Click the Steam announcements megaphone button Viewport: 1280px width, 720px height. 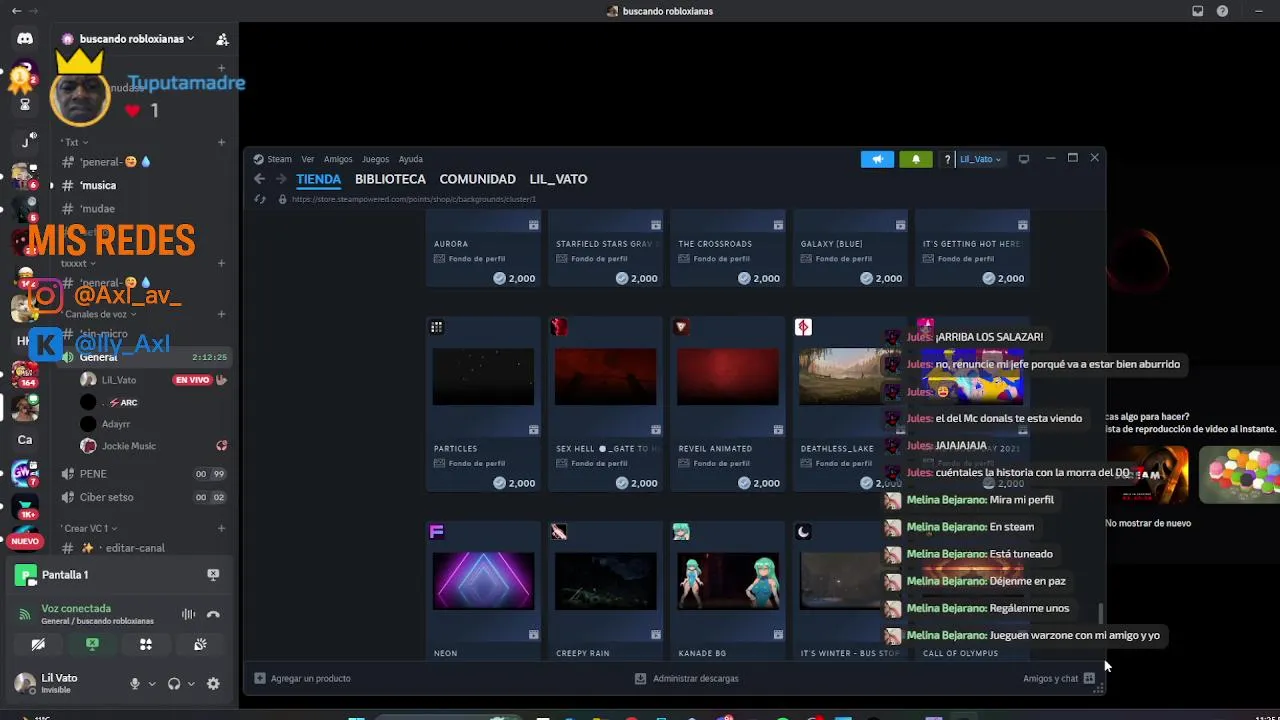click(x=877, y=159)
